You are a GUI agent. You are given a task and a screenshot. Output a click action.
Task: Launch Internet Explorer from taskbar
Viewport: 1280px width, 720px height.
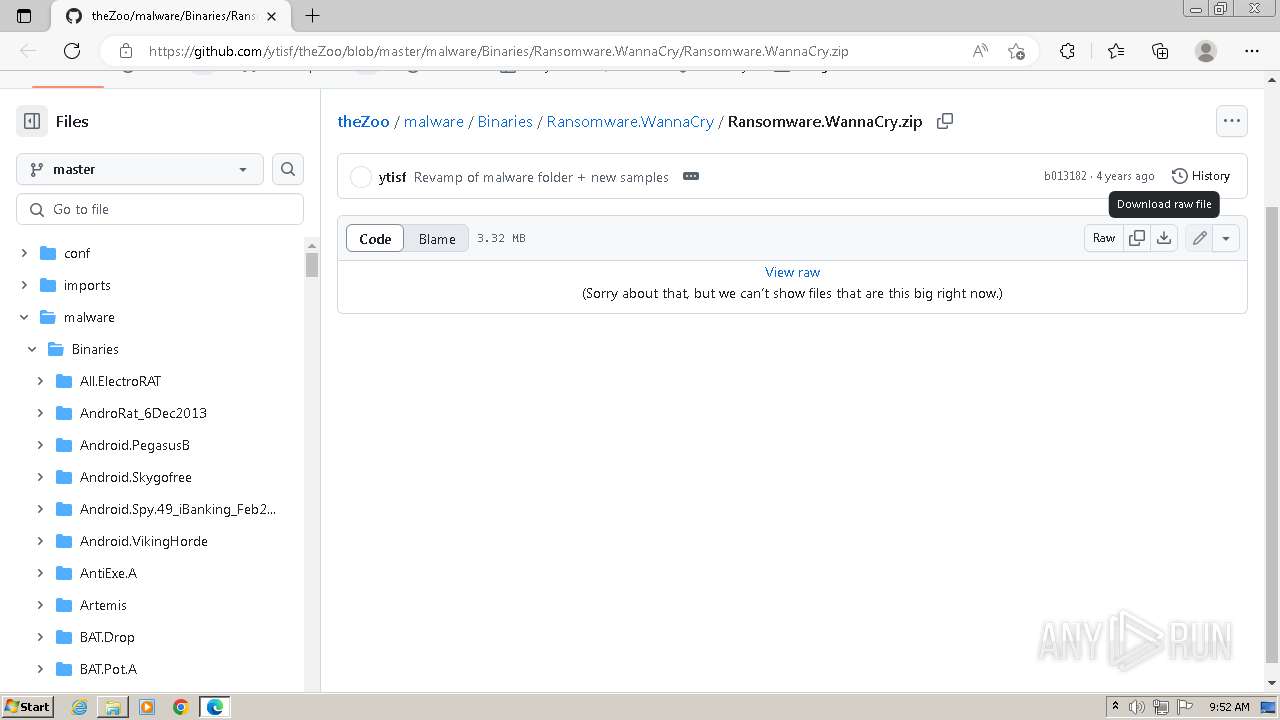(79, 707)
